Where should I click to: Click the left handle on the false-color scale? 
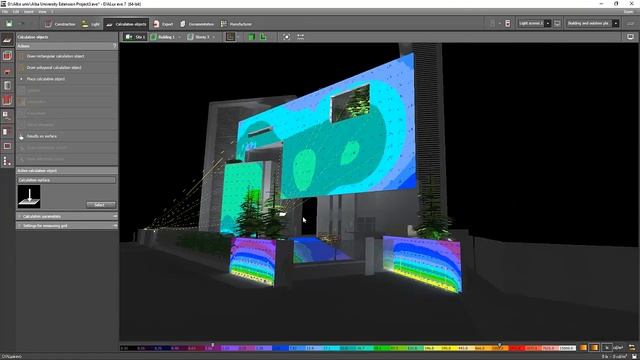tap(212, 345)
